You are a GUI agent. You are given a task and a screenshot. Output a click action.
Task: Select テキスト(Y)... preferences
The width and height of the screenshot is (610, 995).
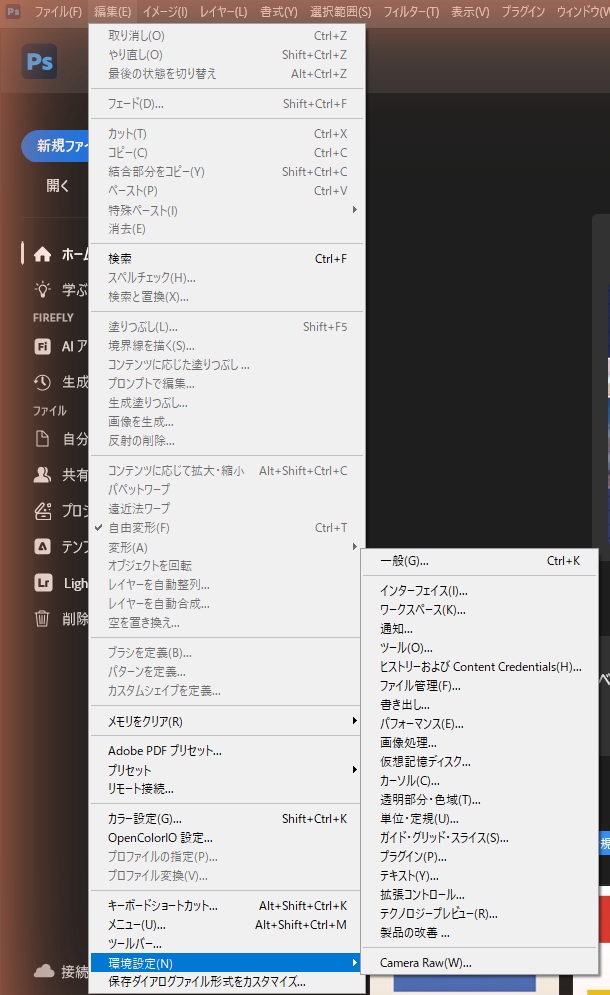point(479,876)
